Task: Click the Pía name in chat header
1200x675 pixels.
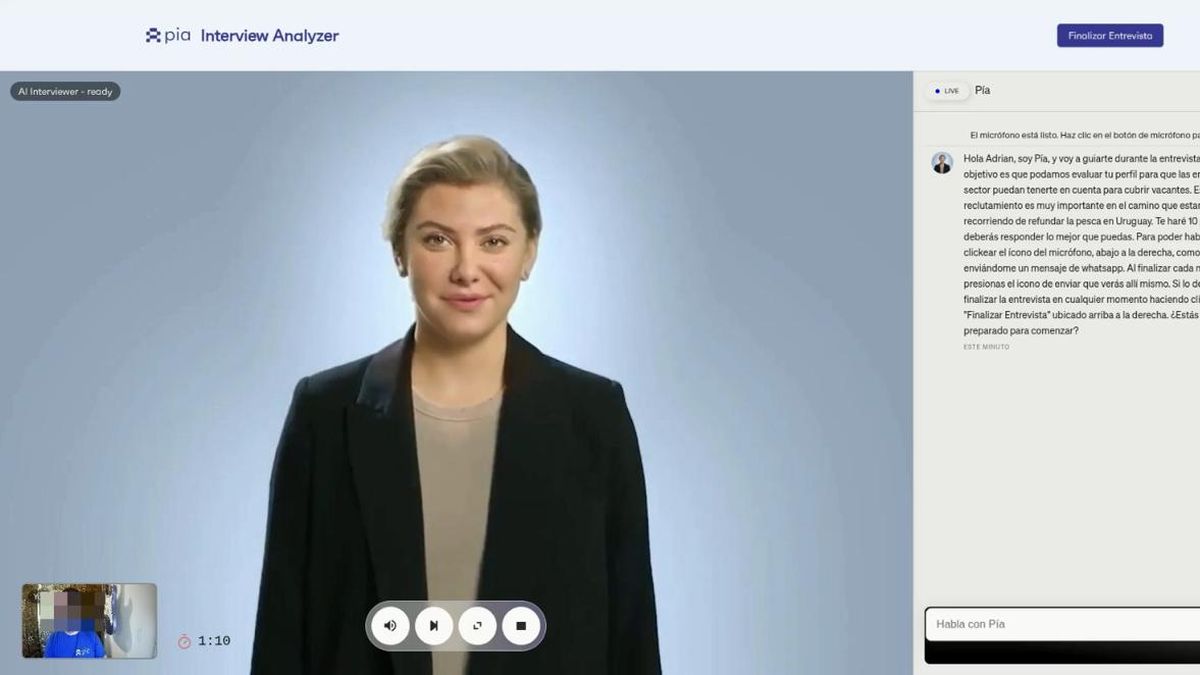Action: (982, 90)
